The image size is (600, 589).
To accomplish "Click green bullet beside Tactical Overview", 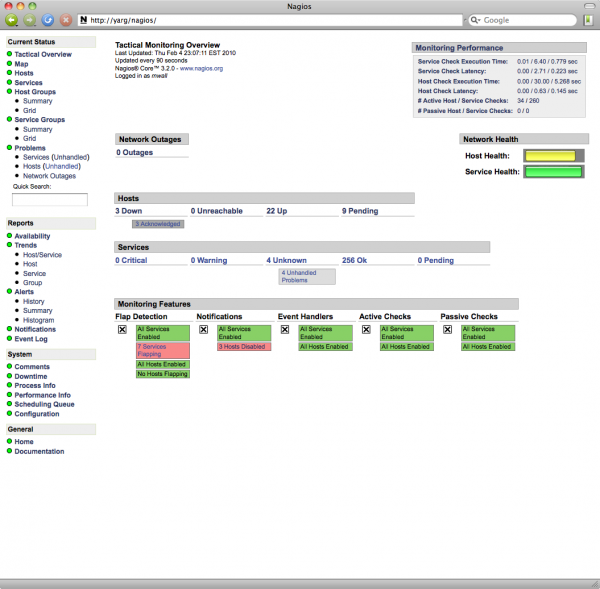I will click(x=9, y=54).
